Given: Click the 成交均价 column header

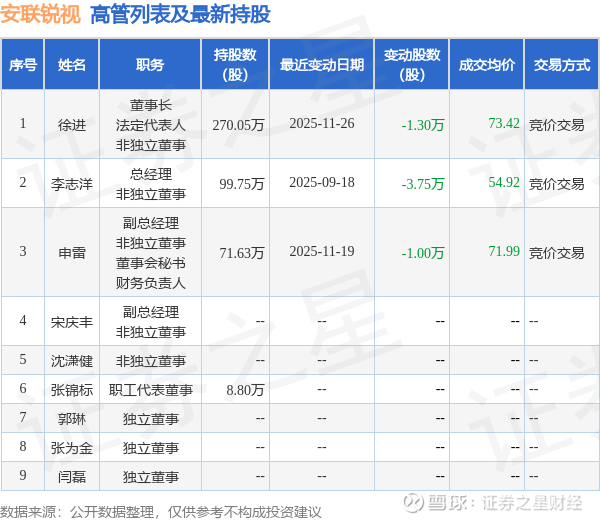Looking at the screenshot, I should (x=487, y=65).
